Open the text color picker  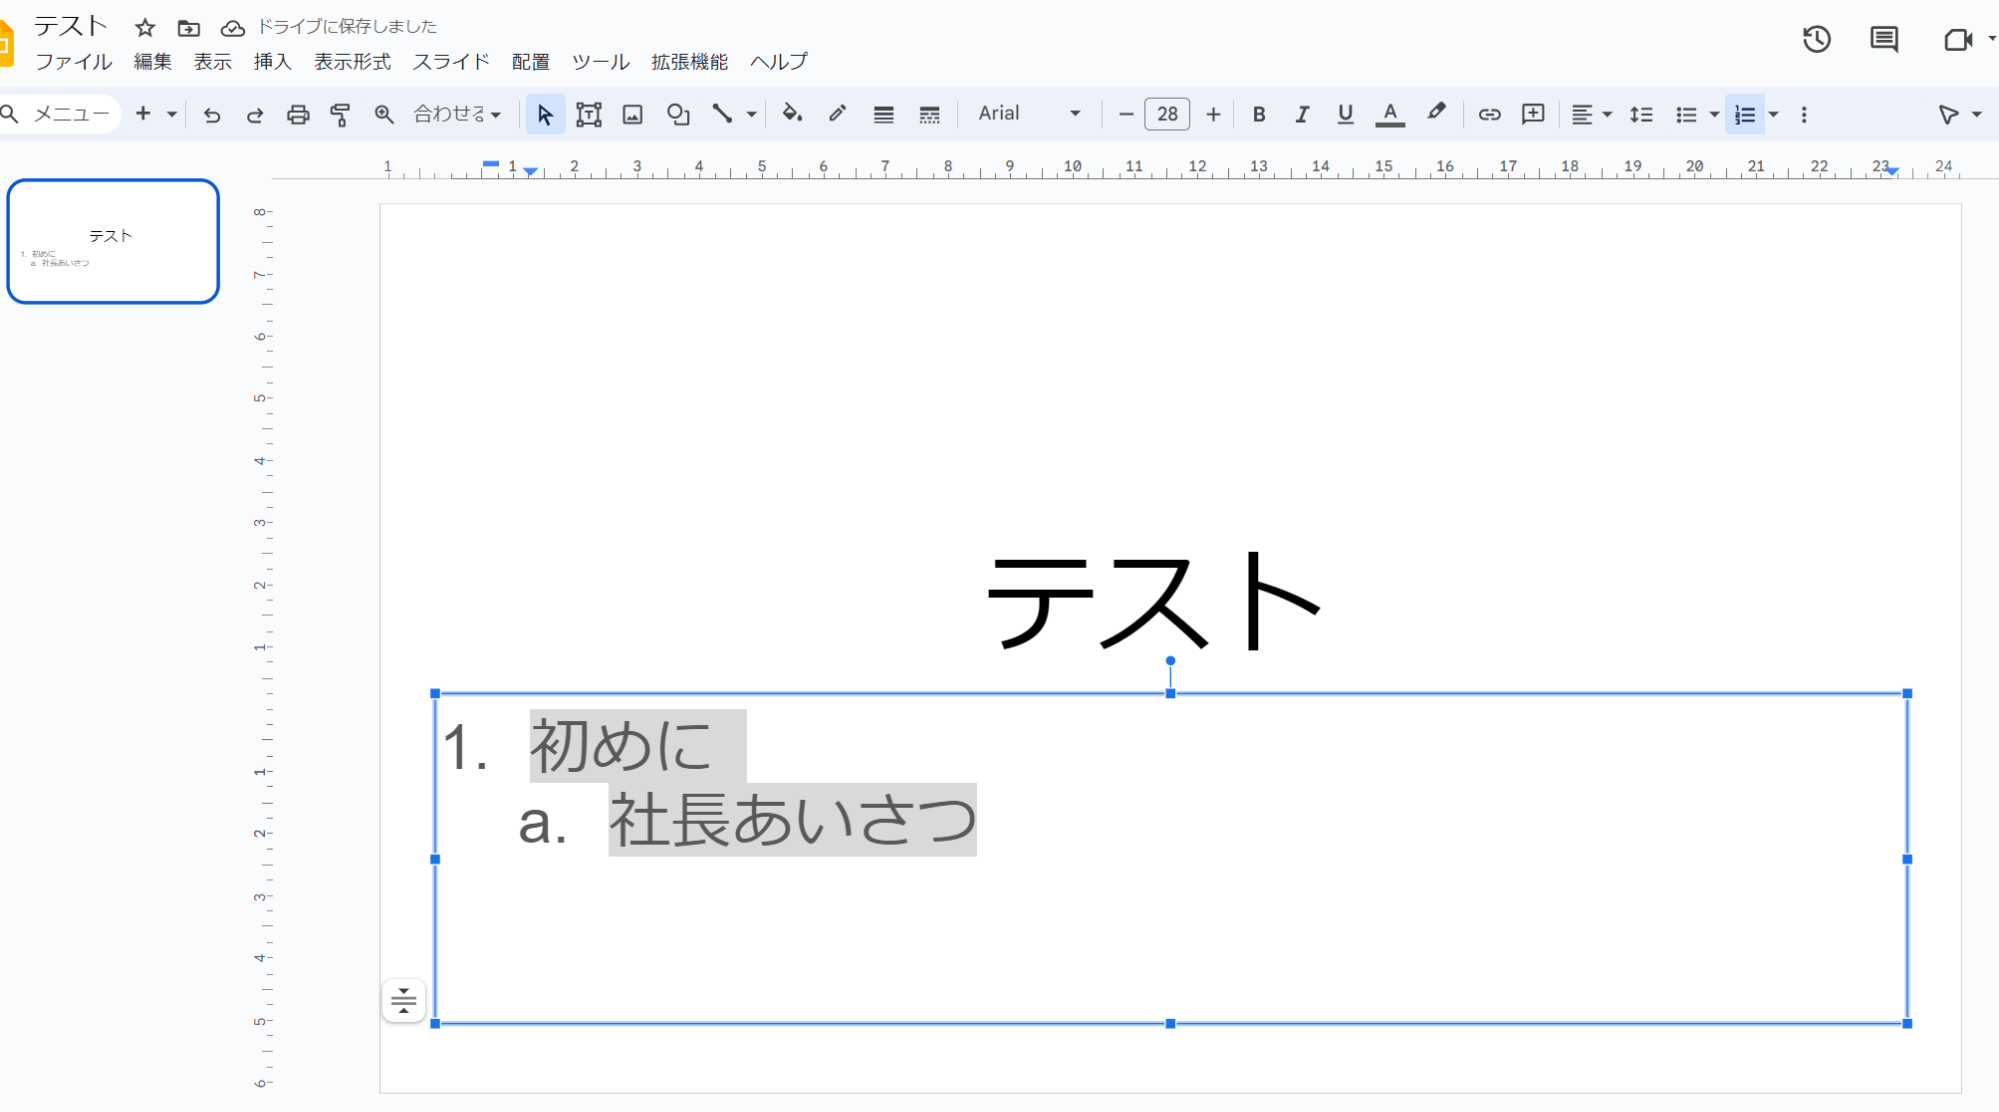[1390, 114]
